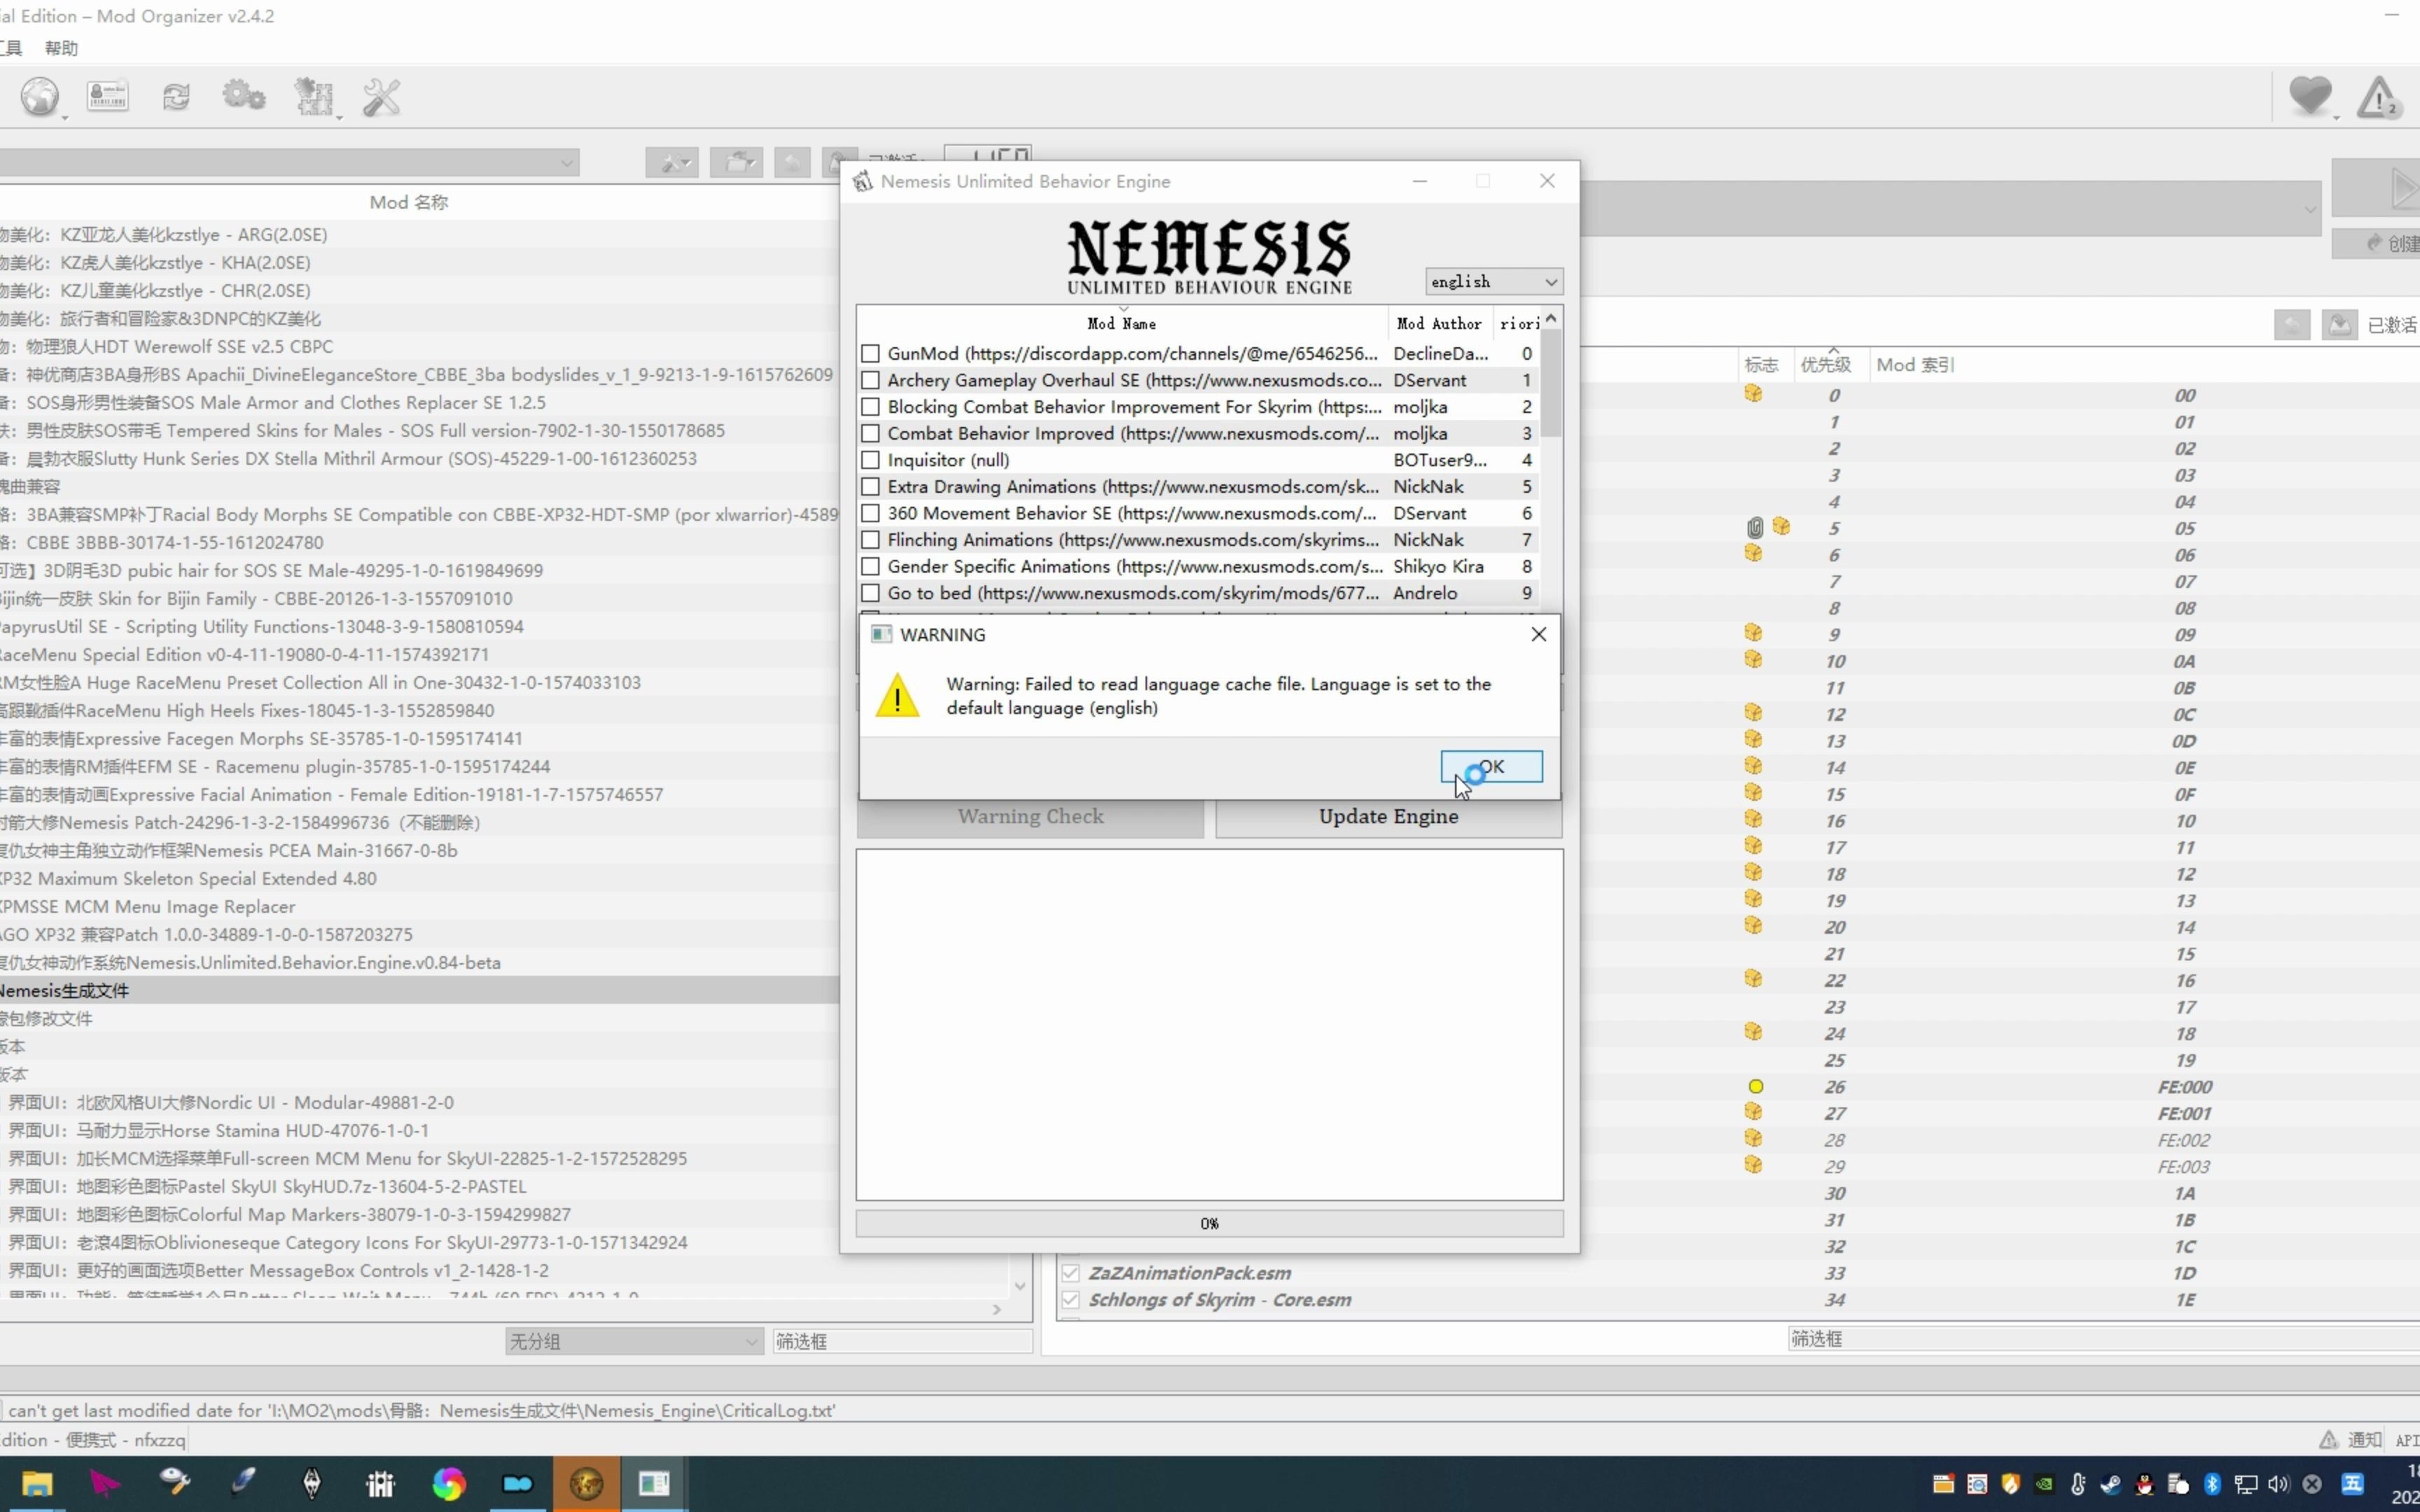
Task: Sort by Mod Name column in Nemesis
Action: pos(1122,323)
